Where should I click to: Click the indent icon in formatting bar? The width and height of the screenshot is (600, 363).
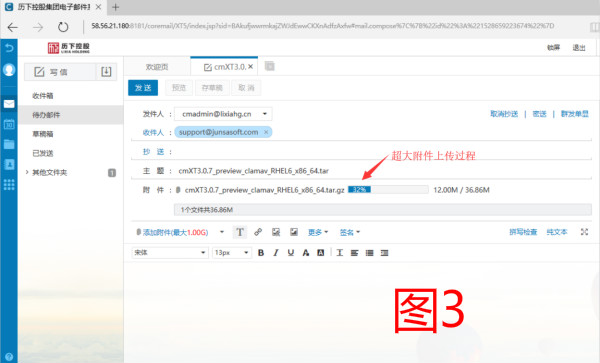[384, 253]
